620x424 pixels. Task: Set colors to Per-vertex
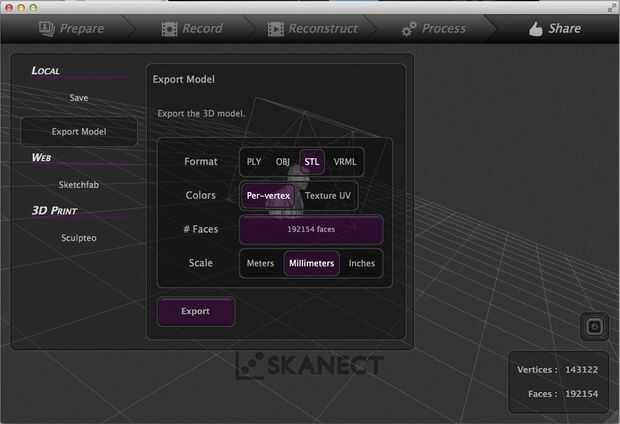coord(268,196)
